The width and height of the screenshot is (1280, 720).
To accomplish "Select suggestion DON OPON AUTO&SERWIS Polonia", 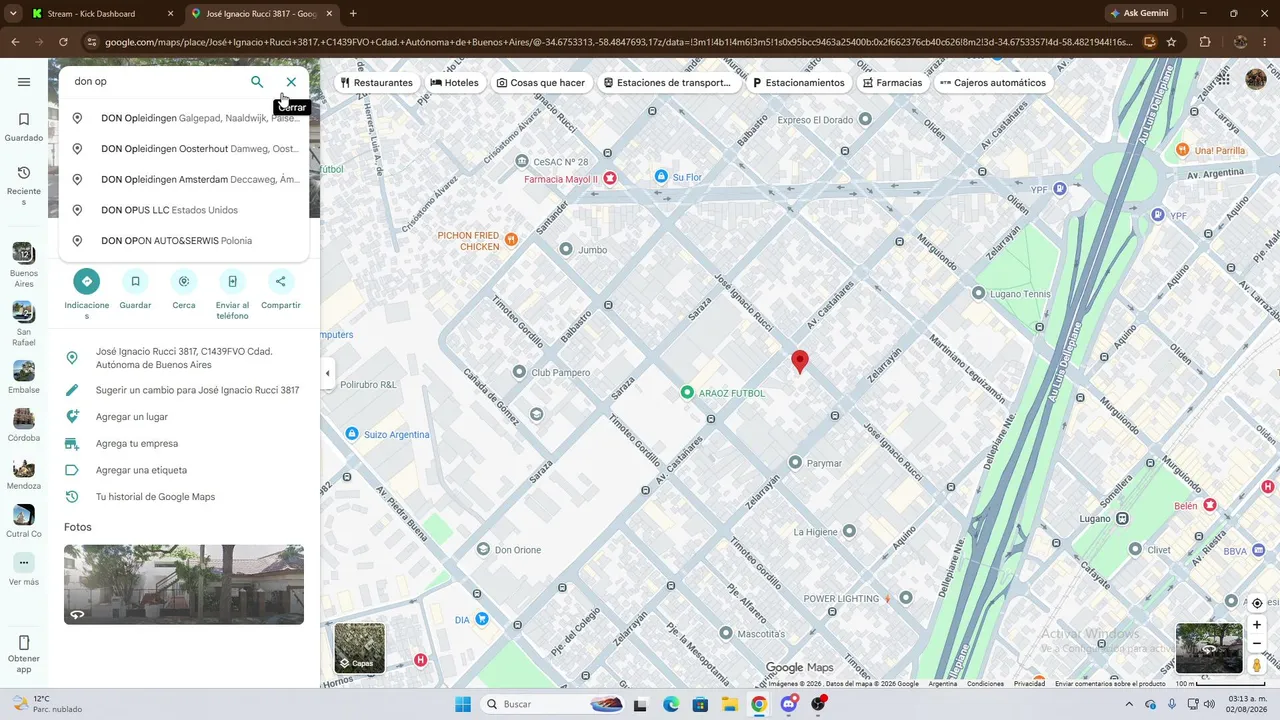I will (x=184, y=241).
